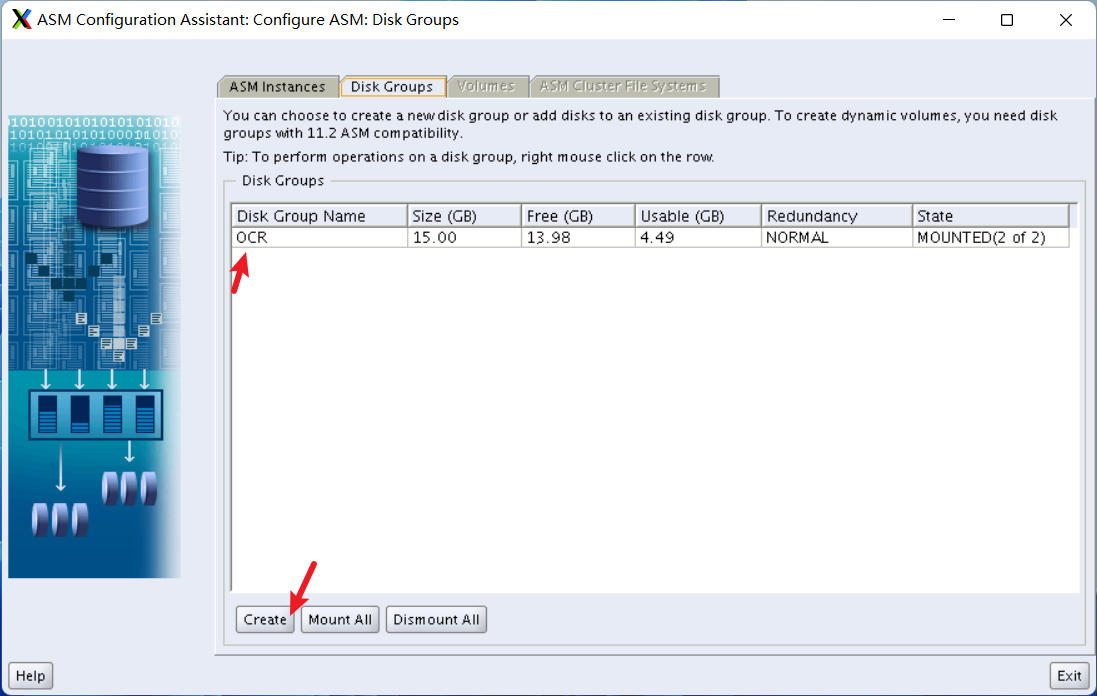Screen dimensions: 1097x696
Task: Select the Disk Groups tab
Action: [392, 86]
